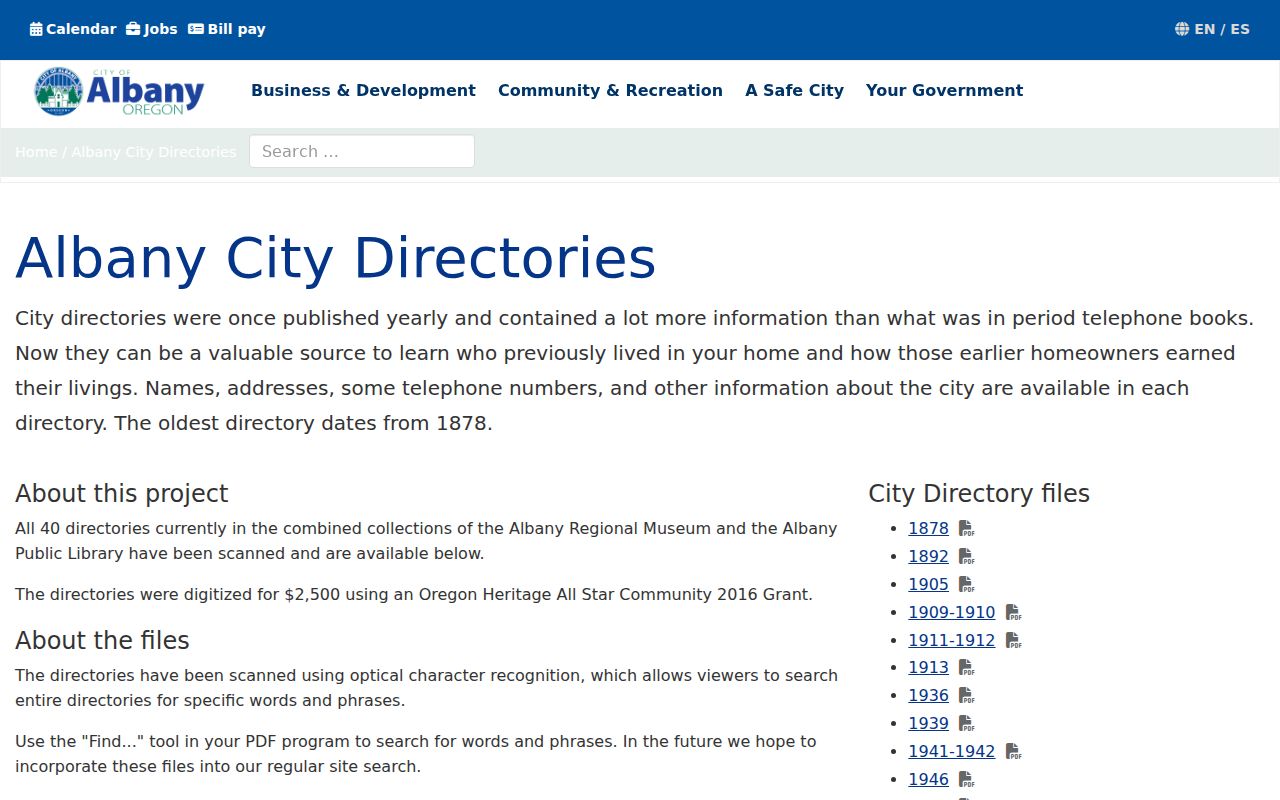Click the PDF icon next to 1892
The height and width of the screenshot is (800, 1280).
click(x=966, y=557)
